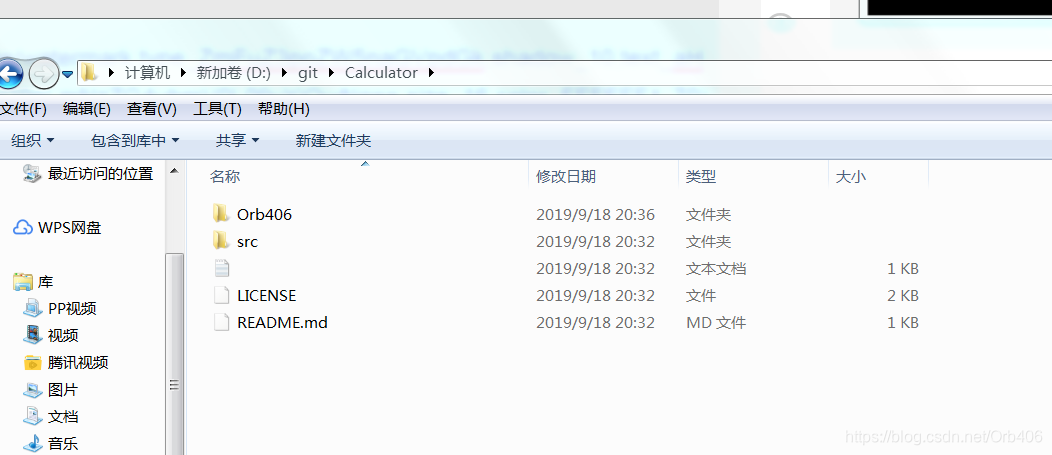The width and height of the screenshot is (1052, 455).
Task: Open the 视频 library
Action: (63, 336)
